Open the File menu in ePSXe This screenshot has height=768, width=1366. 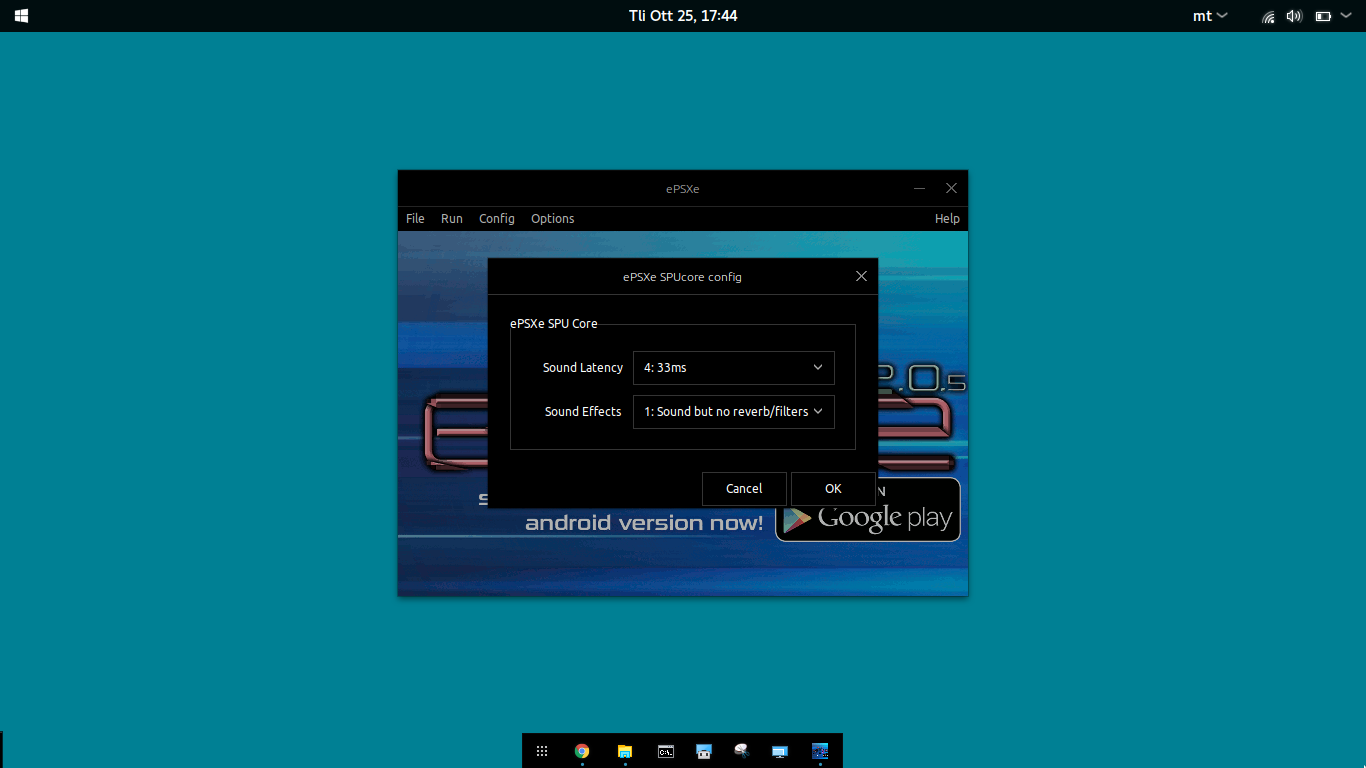pyautogui.click(x=415, y=219)
